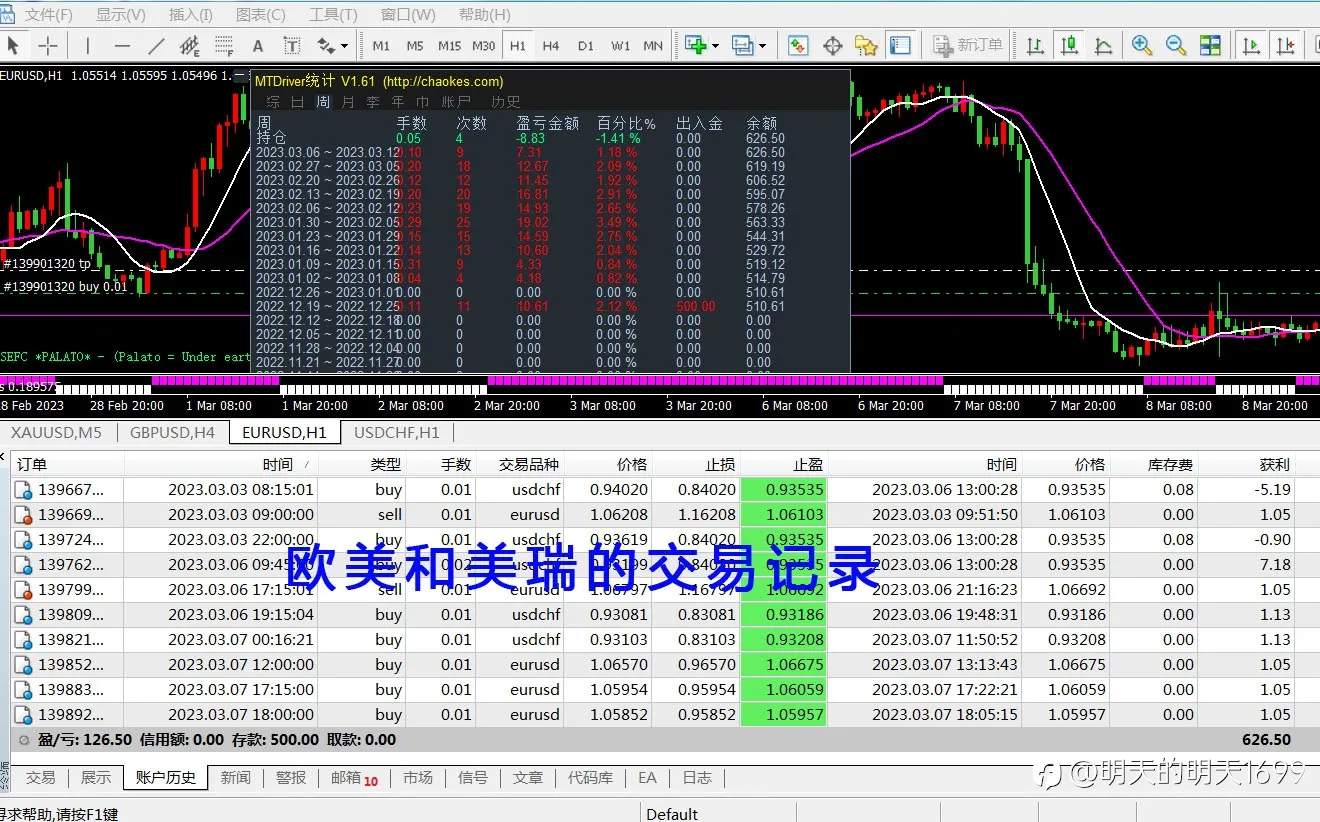Switch to the USDCHF,H1 chart tab
Screen dimensions: 1320x822
pos(397,432)
